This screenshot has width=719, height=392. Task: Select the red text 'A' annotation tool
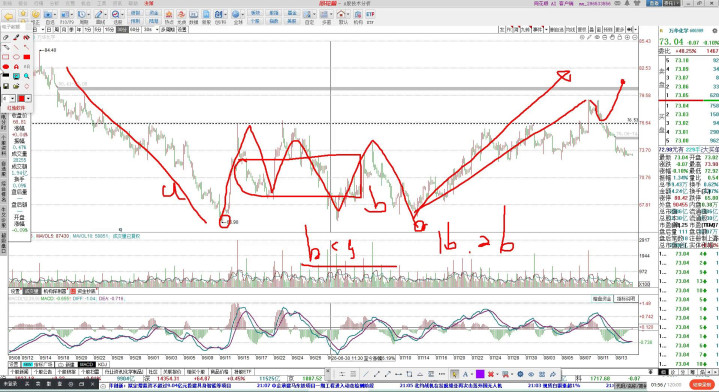pos(17,66)
